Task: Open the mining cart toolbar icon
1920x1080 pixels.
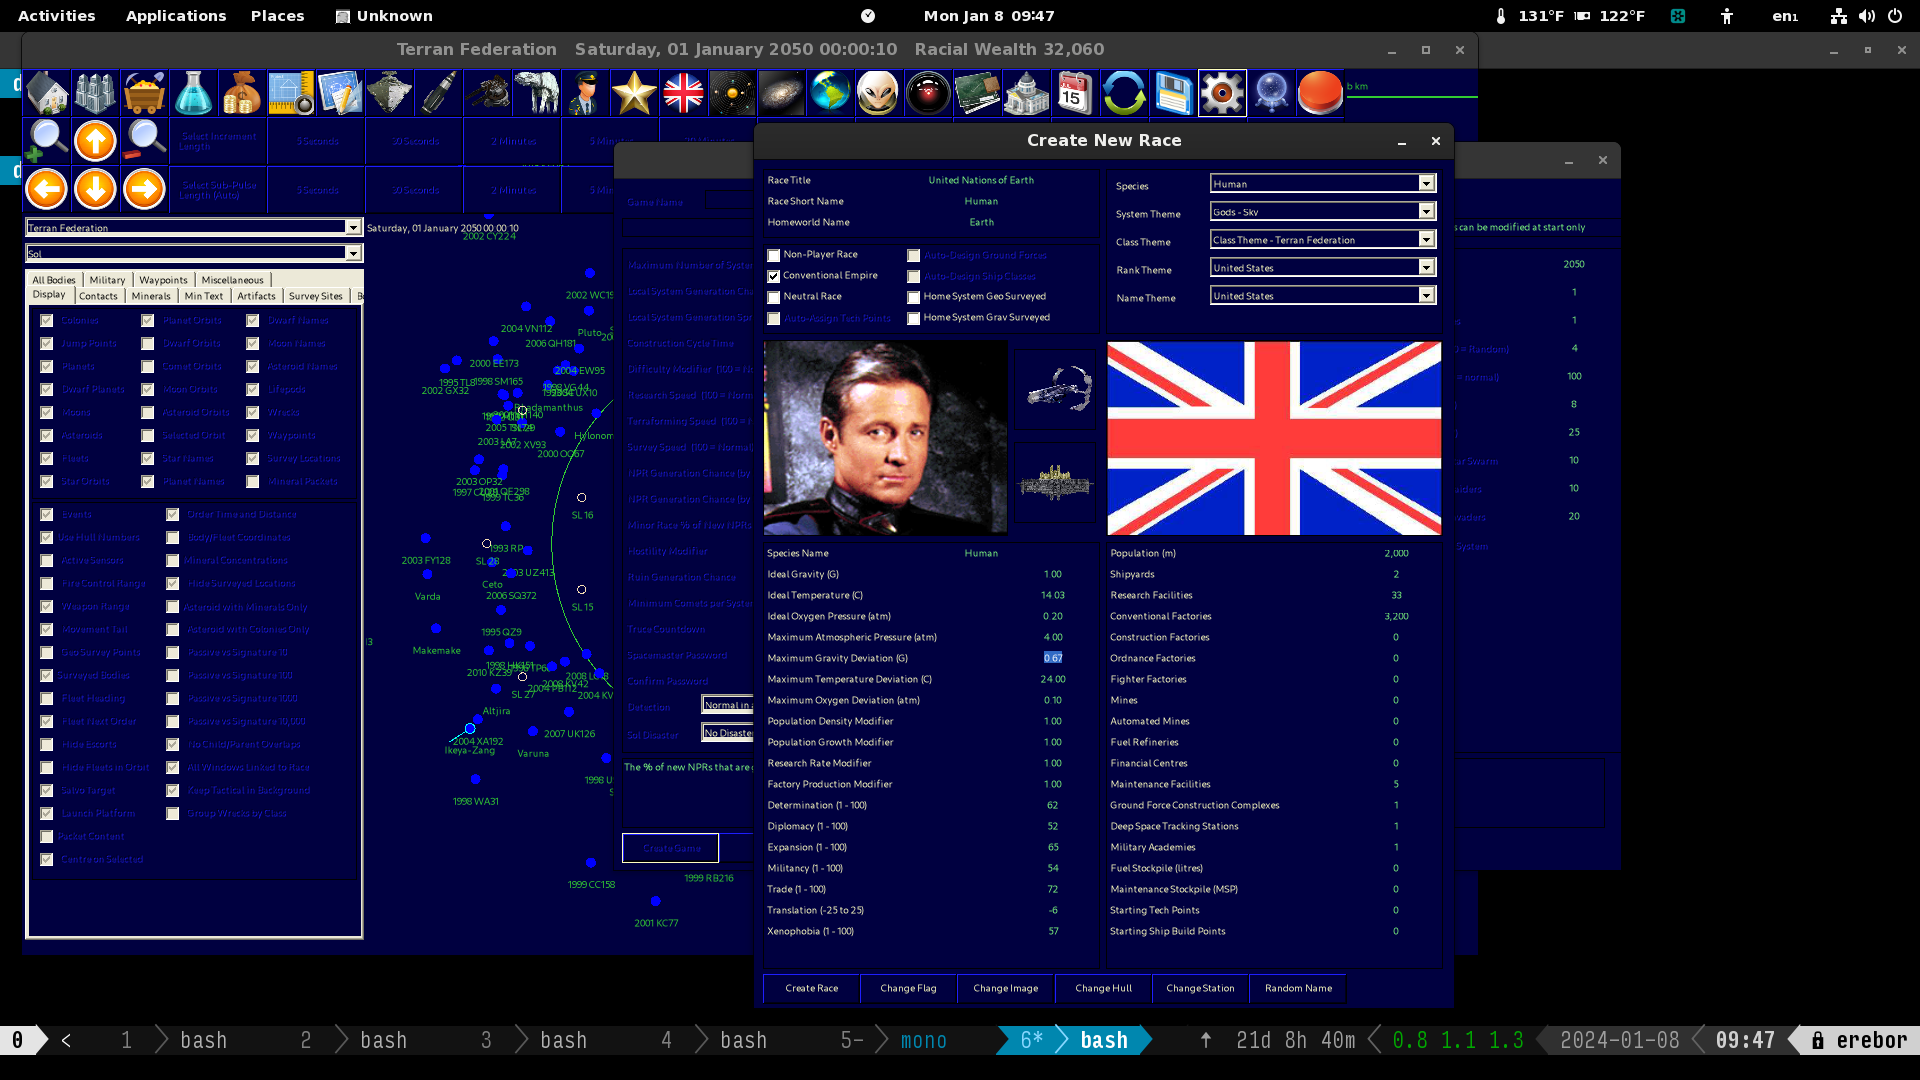Action: [145, 93]
